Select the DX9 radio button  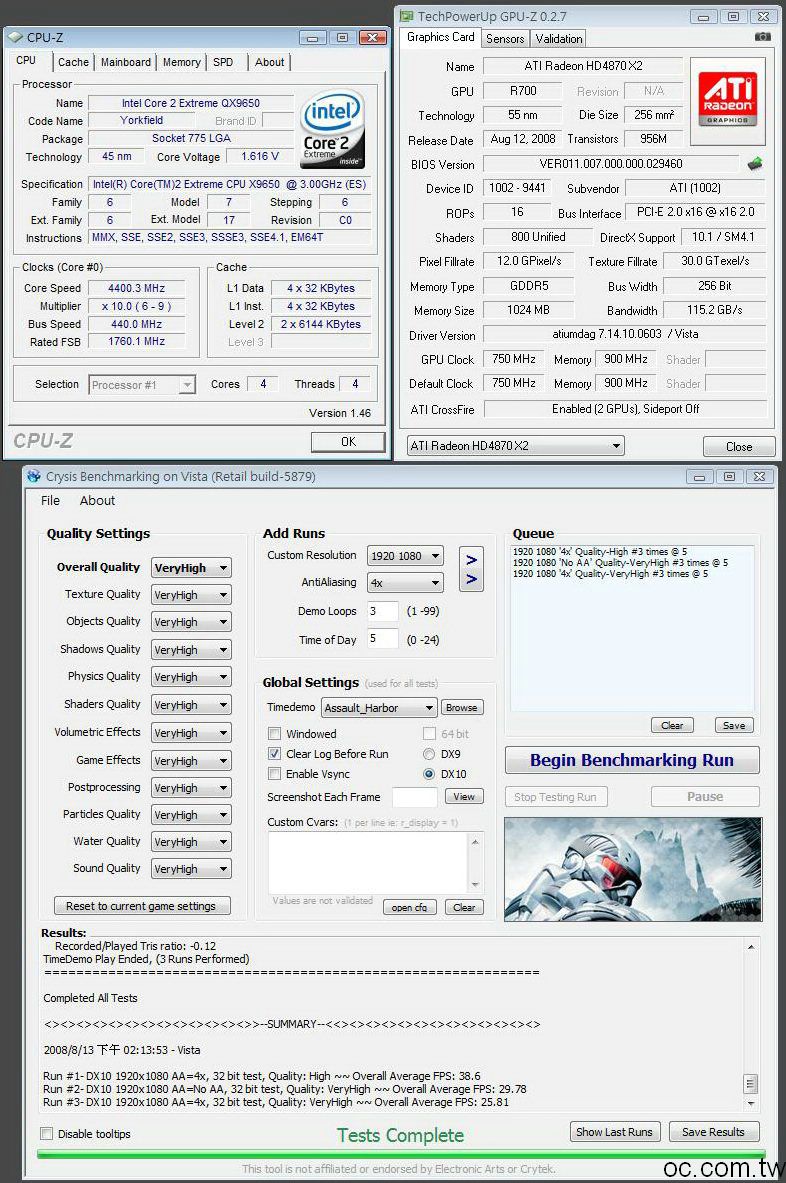(429, 754)
